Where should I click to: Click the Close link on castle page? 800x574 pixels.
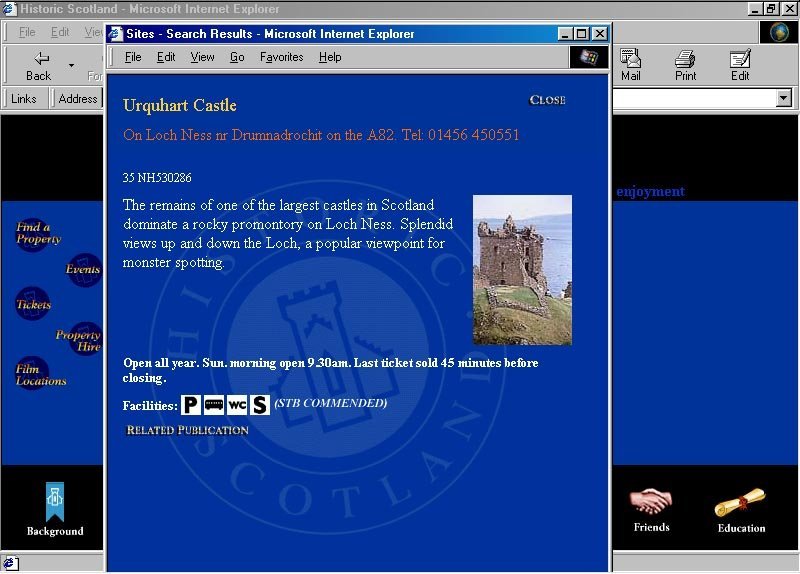[x=547, y=100]
